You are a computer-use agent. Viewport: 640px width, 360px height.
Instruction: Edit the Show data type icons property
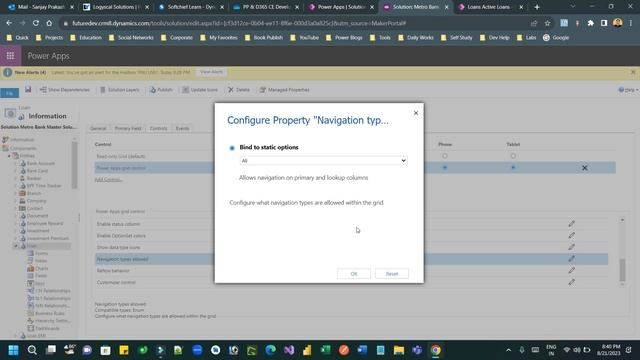tap(571, 247)
